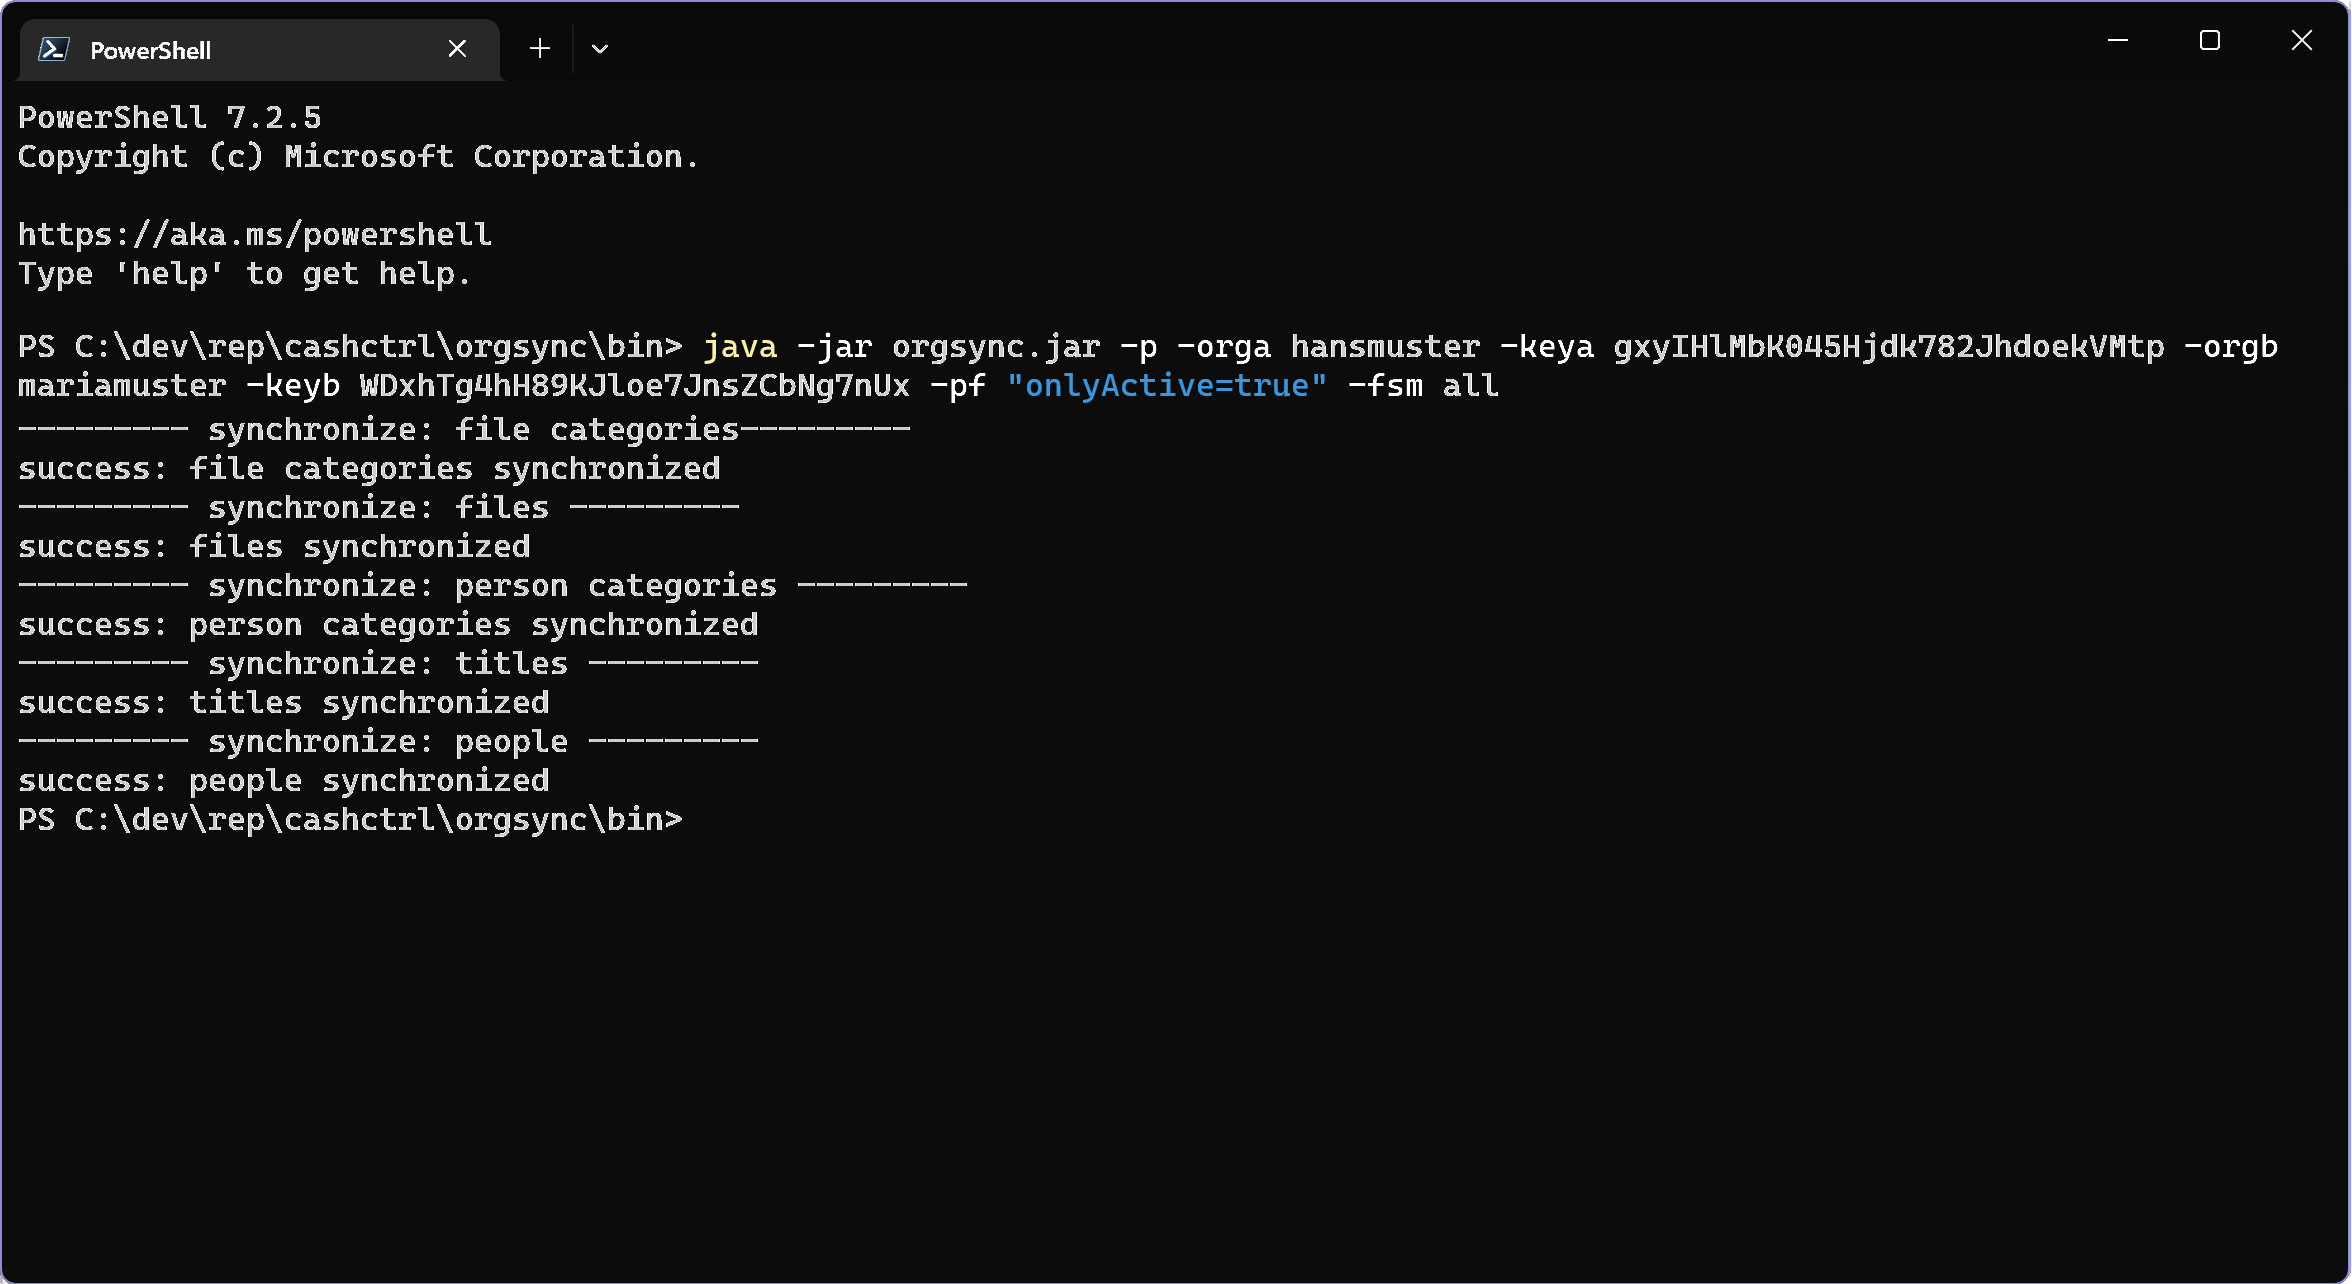Click the last empty prompt line

pyautogui.click(x=350, y=820)
